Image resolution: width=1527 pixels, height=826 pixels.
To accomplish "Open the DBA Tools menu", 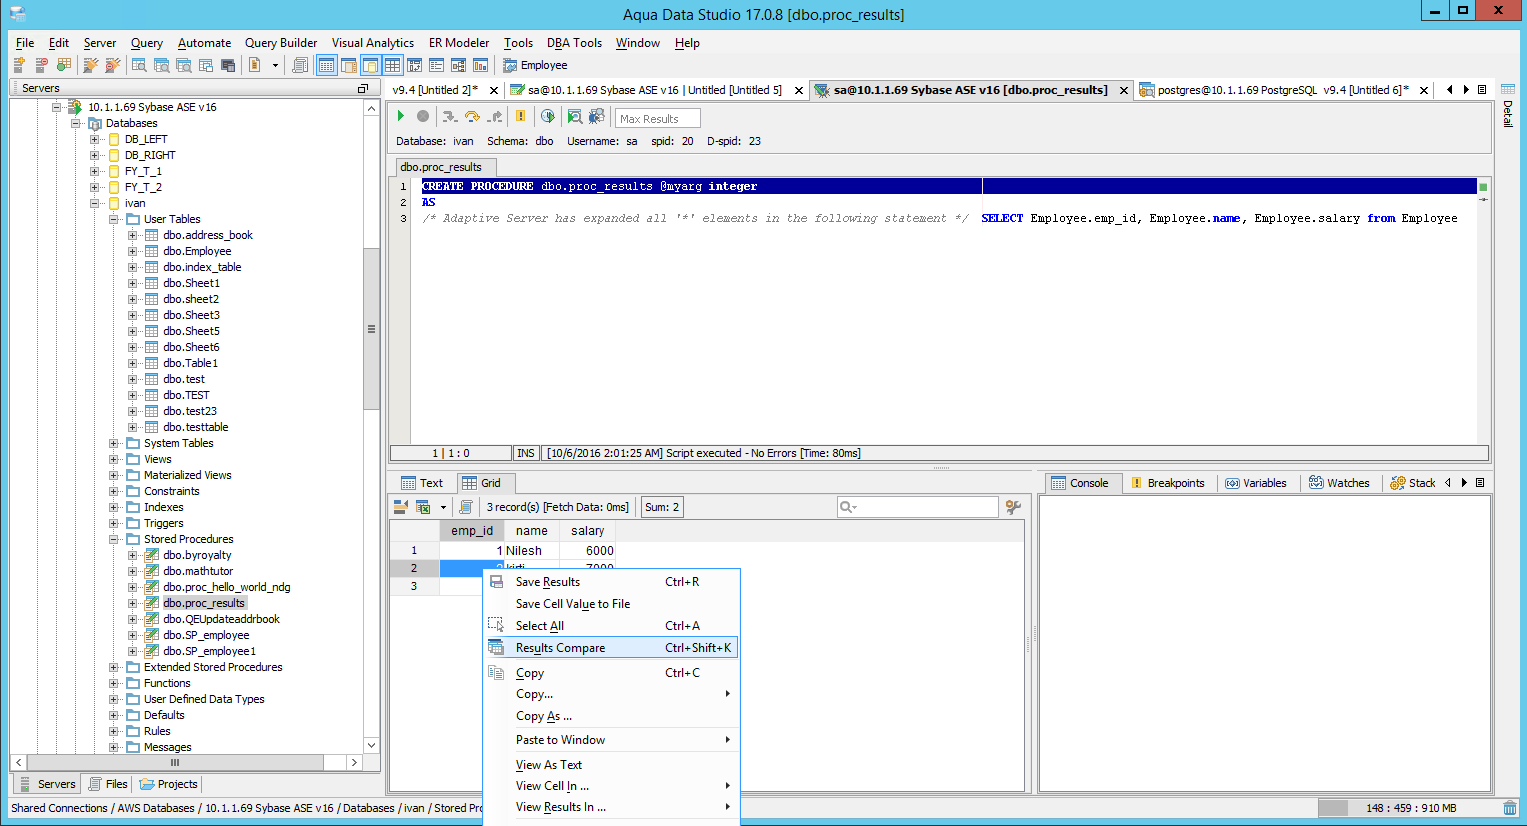I will tap(574, 43).
